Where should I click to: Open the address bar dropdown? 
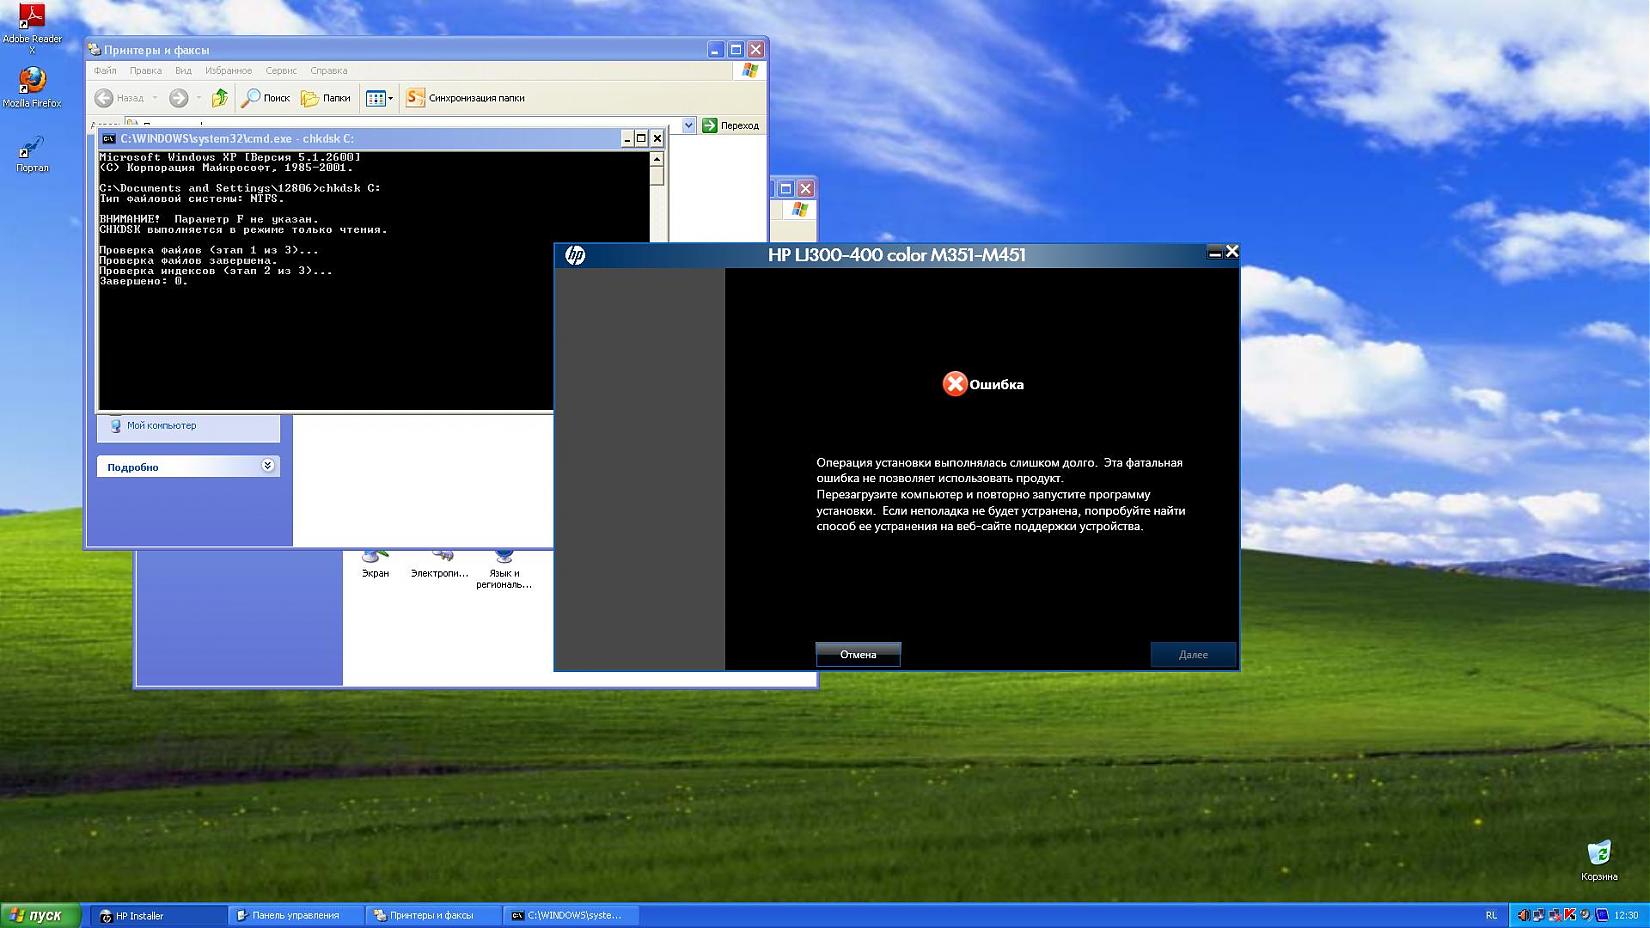pos(688,125)
